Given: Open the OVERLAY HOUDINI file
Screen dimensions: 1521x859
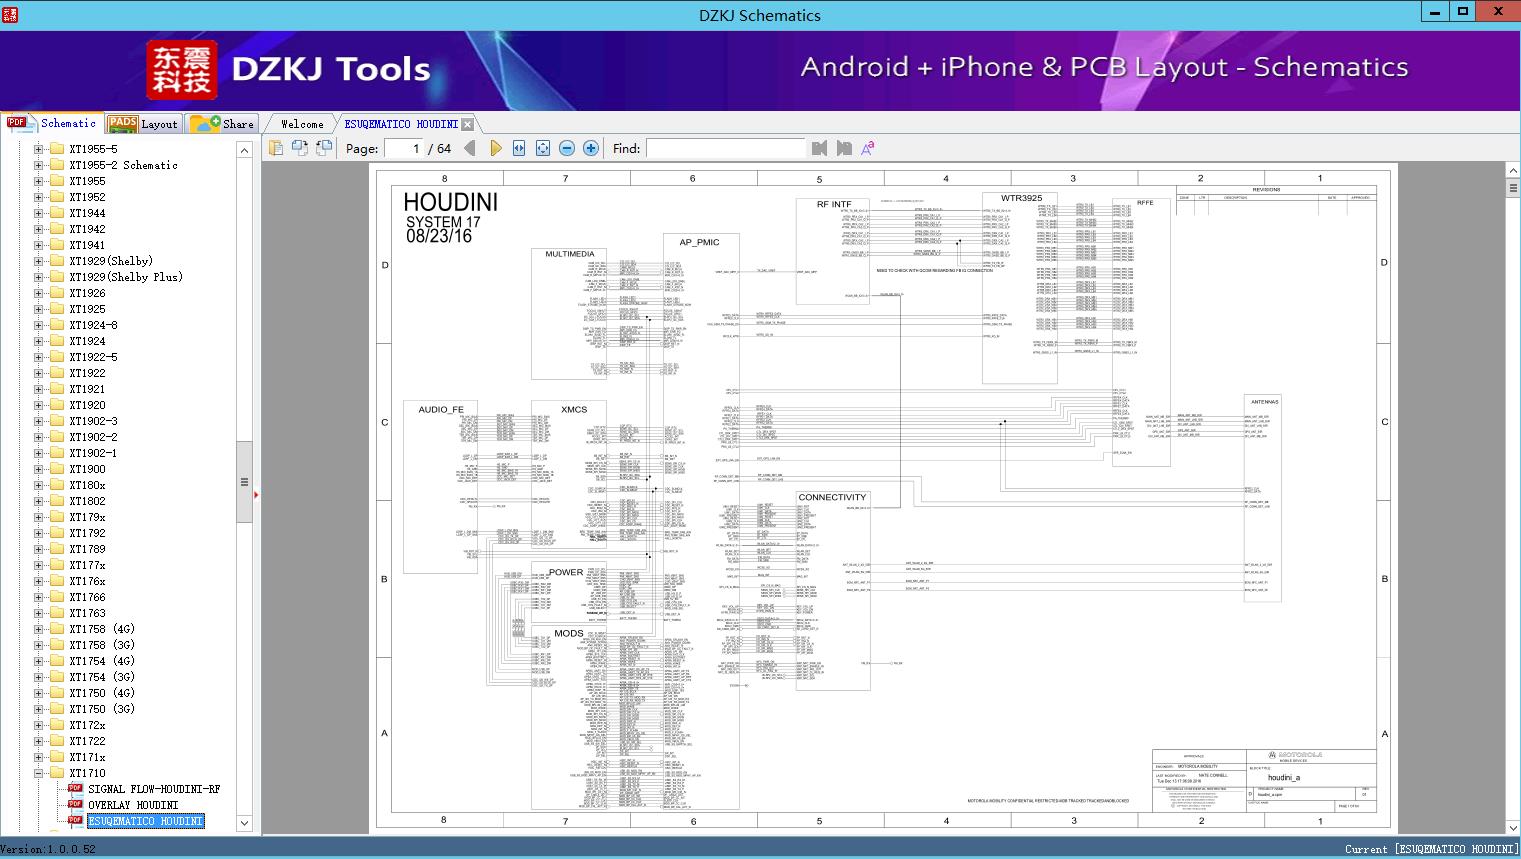Looking at the screenshot, I should point(132,805).
